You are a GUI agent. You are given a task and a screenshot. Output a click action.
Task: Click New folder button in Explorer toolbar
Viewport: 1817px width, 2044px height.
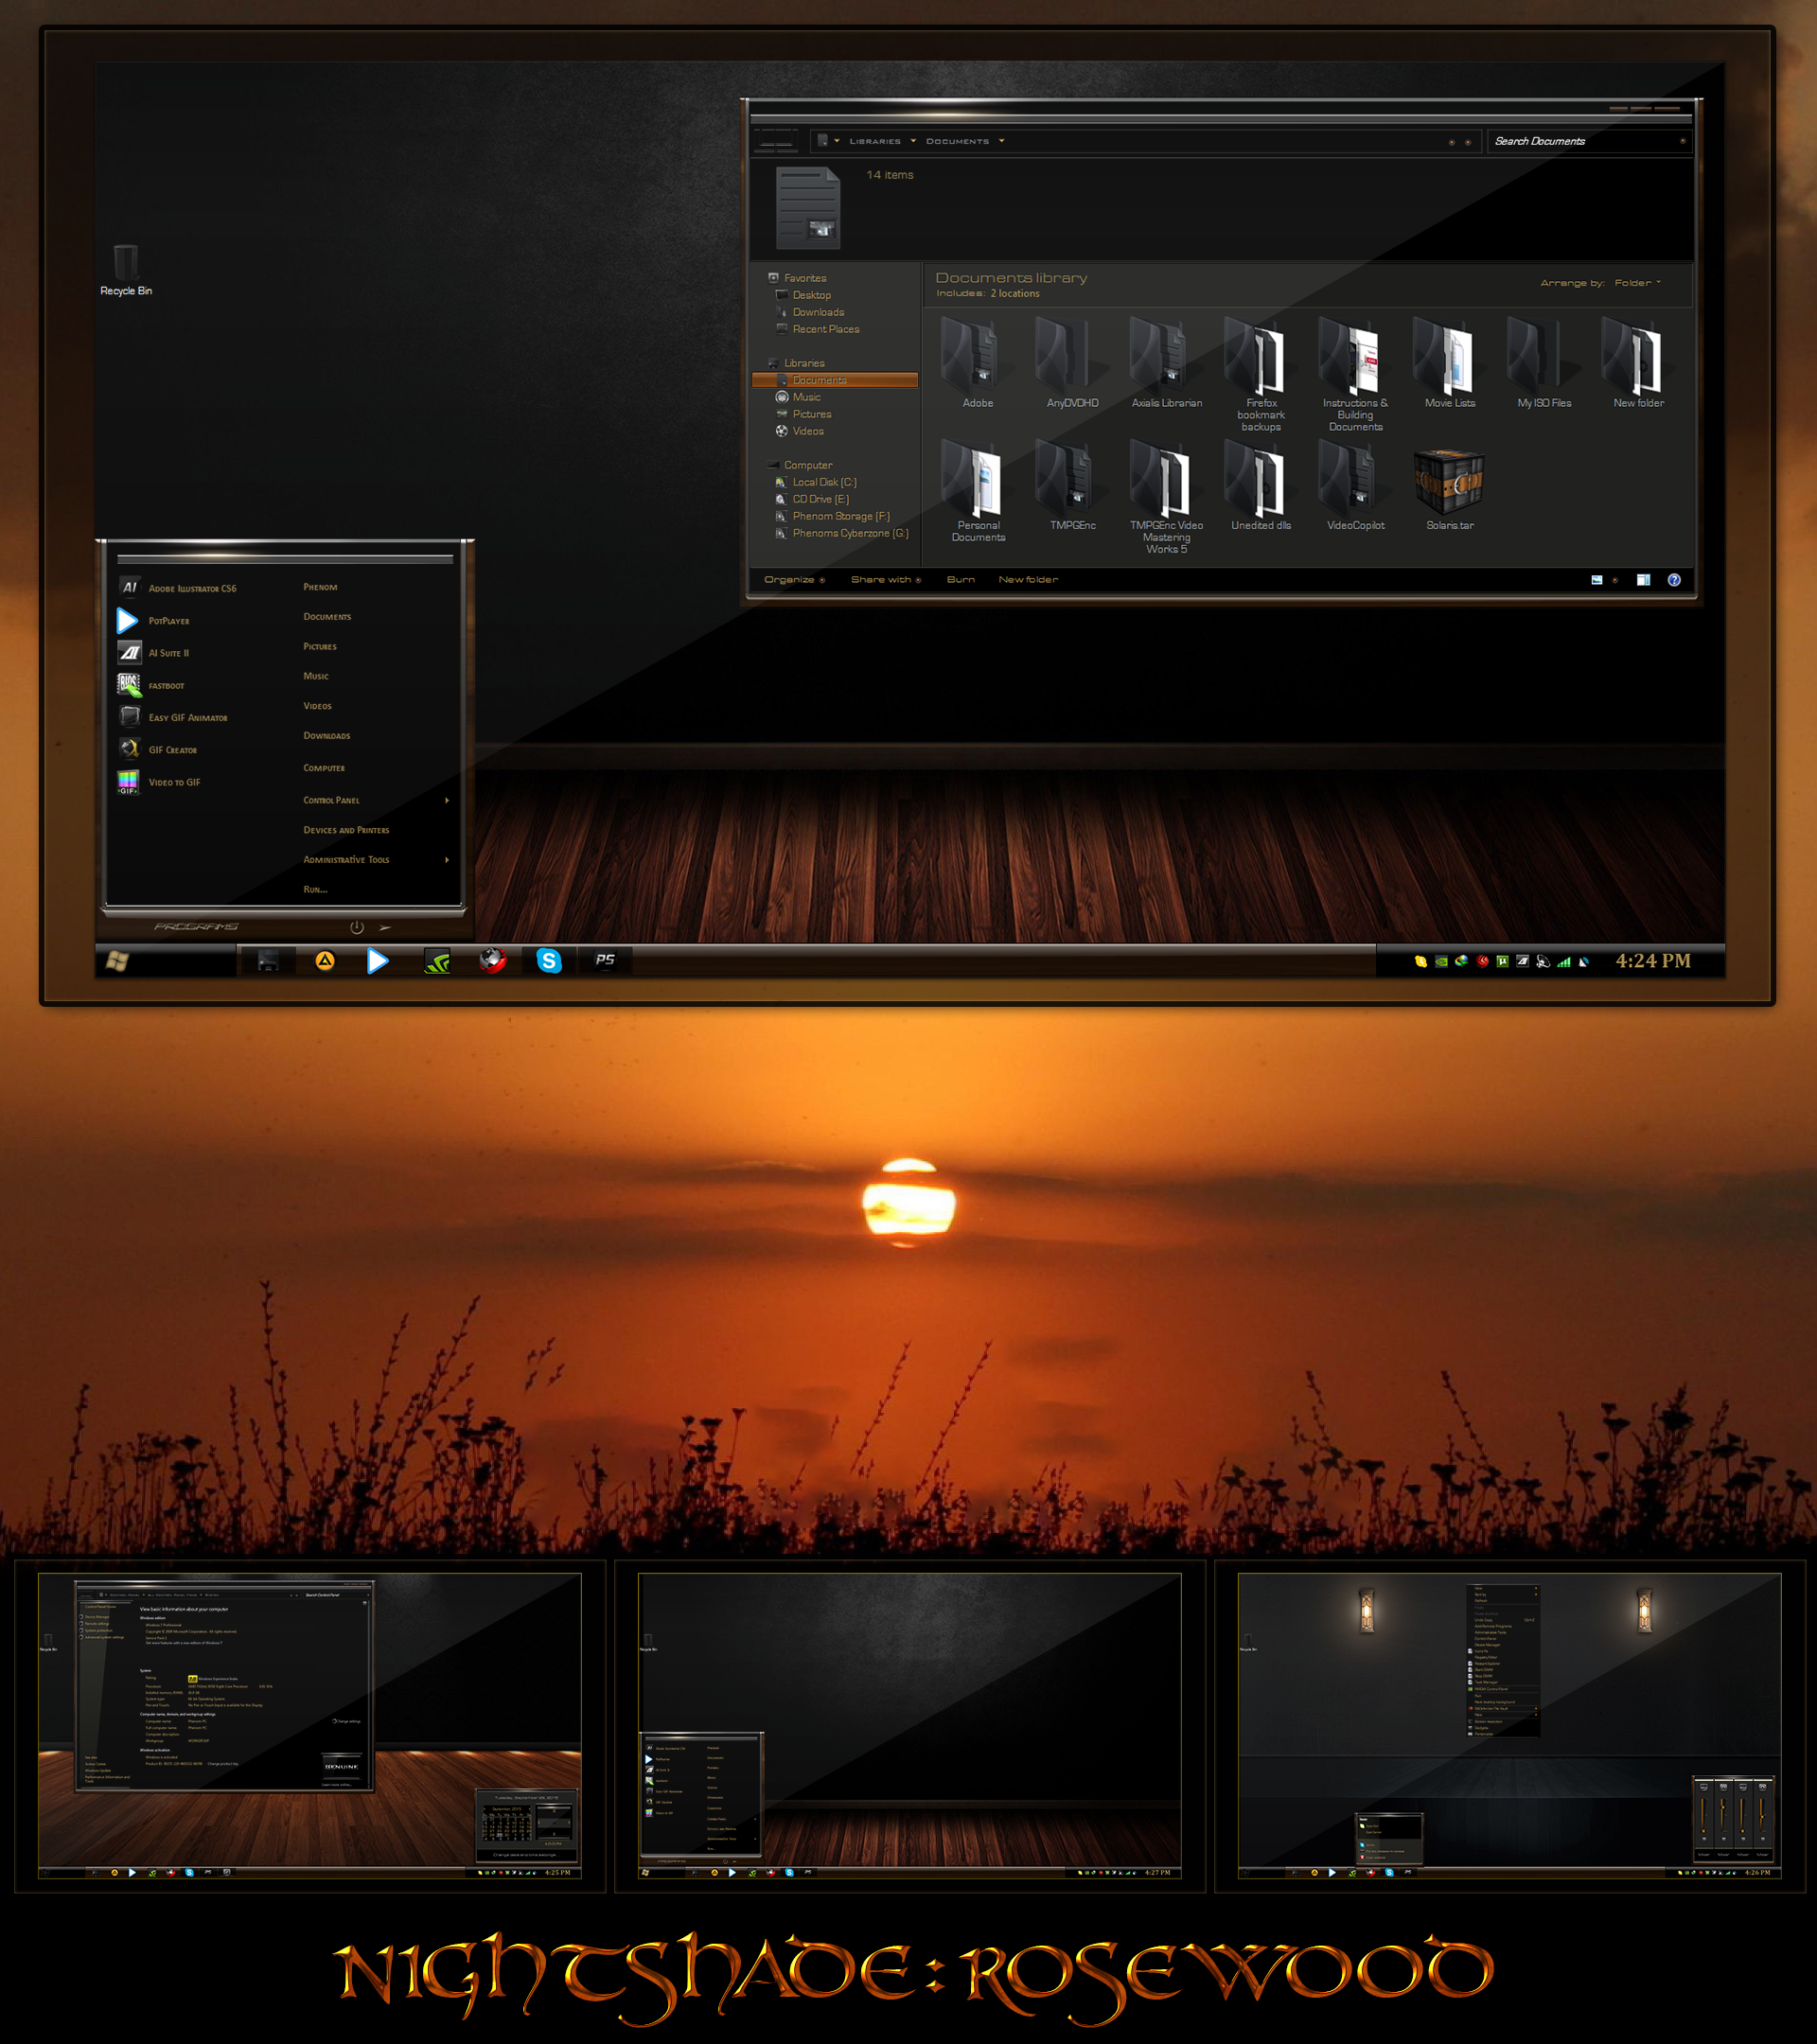pyautogui.click(x=1028, y=580)
